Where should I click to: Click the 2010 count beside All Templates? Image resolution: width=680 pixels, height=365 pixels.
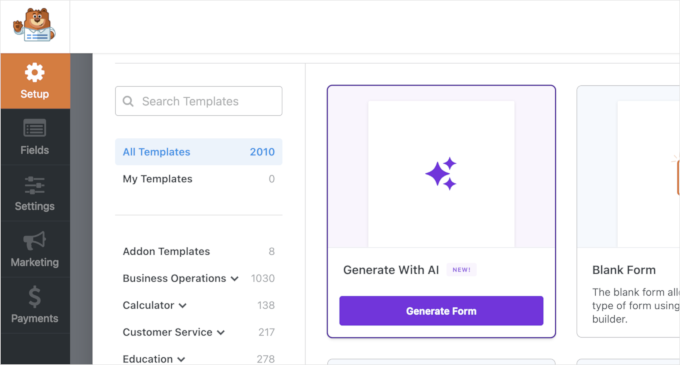click(x=262, y=152)
